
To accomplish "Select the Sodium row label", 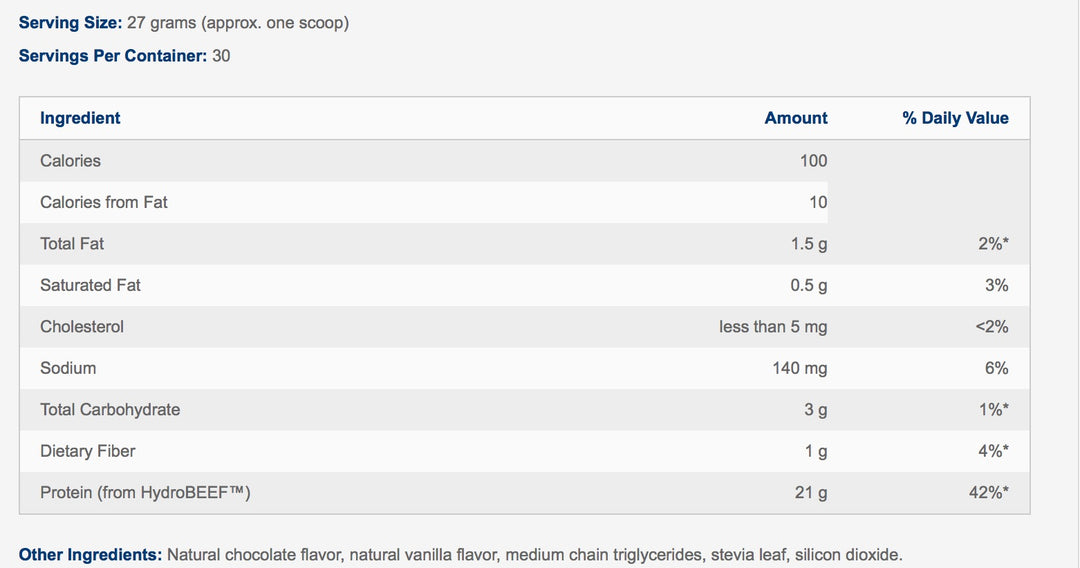I will (x=68, y=368).
